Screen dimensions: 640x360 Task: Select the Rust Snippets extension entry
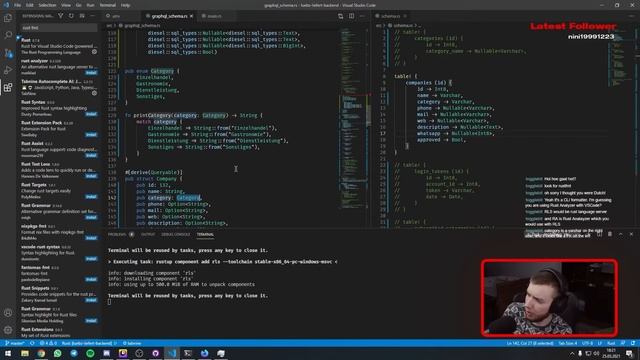coord(59,294)
